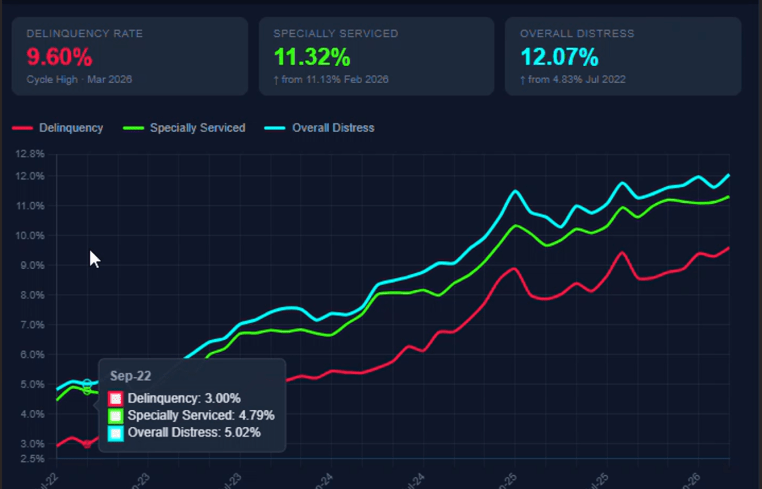This screenshot has height=489, width=762.
Task: Click the cyan Overall Distress tooltip swatch
Action: 116,433
